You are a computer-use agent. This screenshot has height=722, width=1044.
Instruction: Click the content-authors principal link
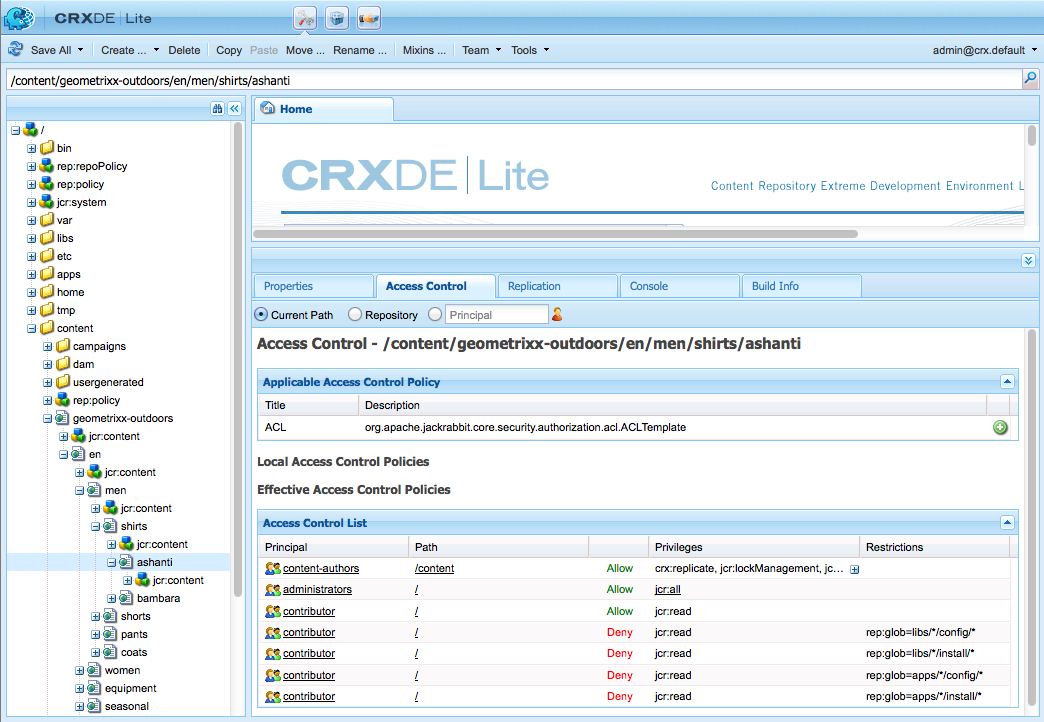pyautogui.click(x=321, y=568)
